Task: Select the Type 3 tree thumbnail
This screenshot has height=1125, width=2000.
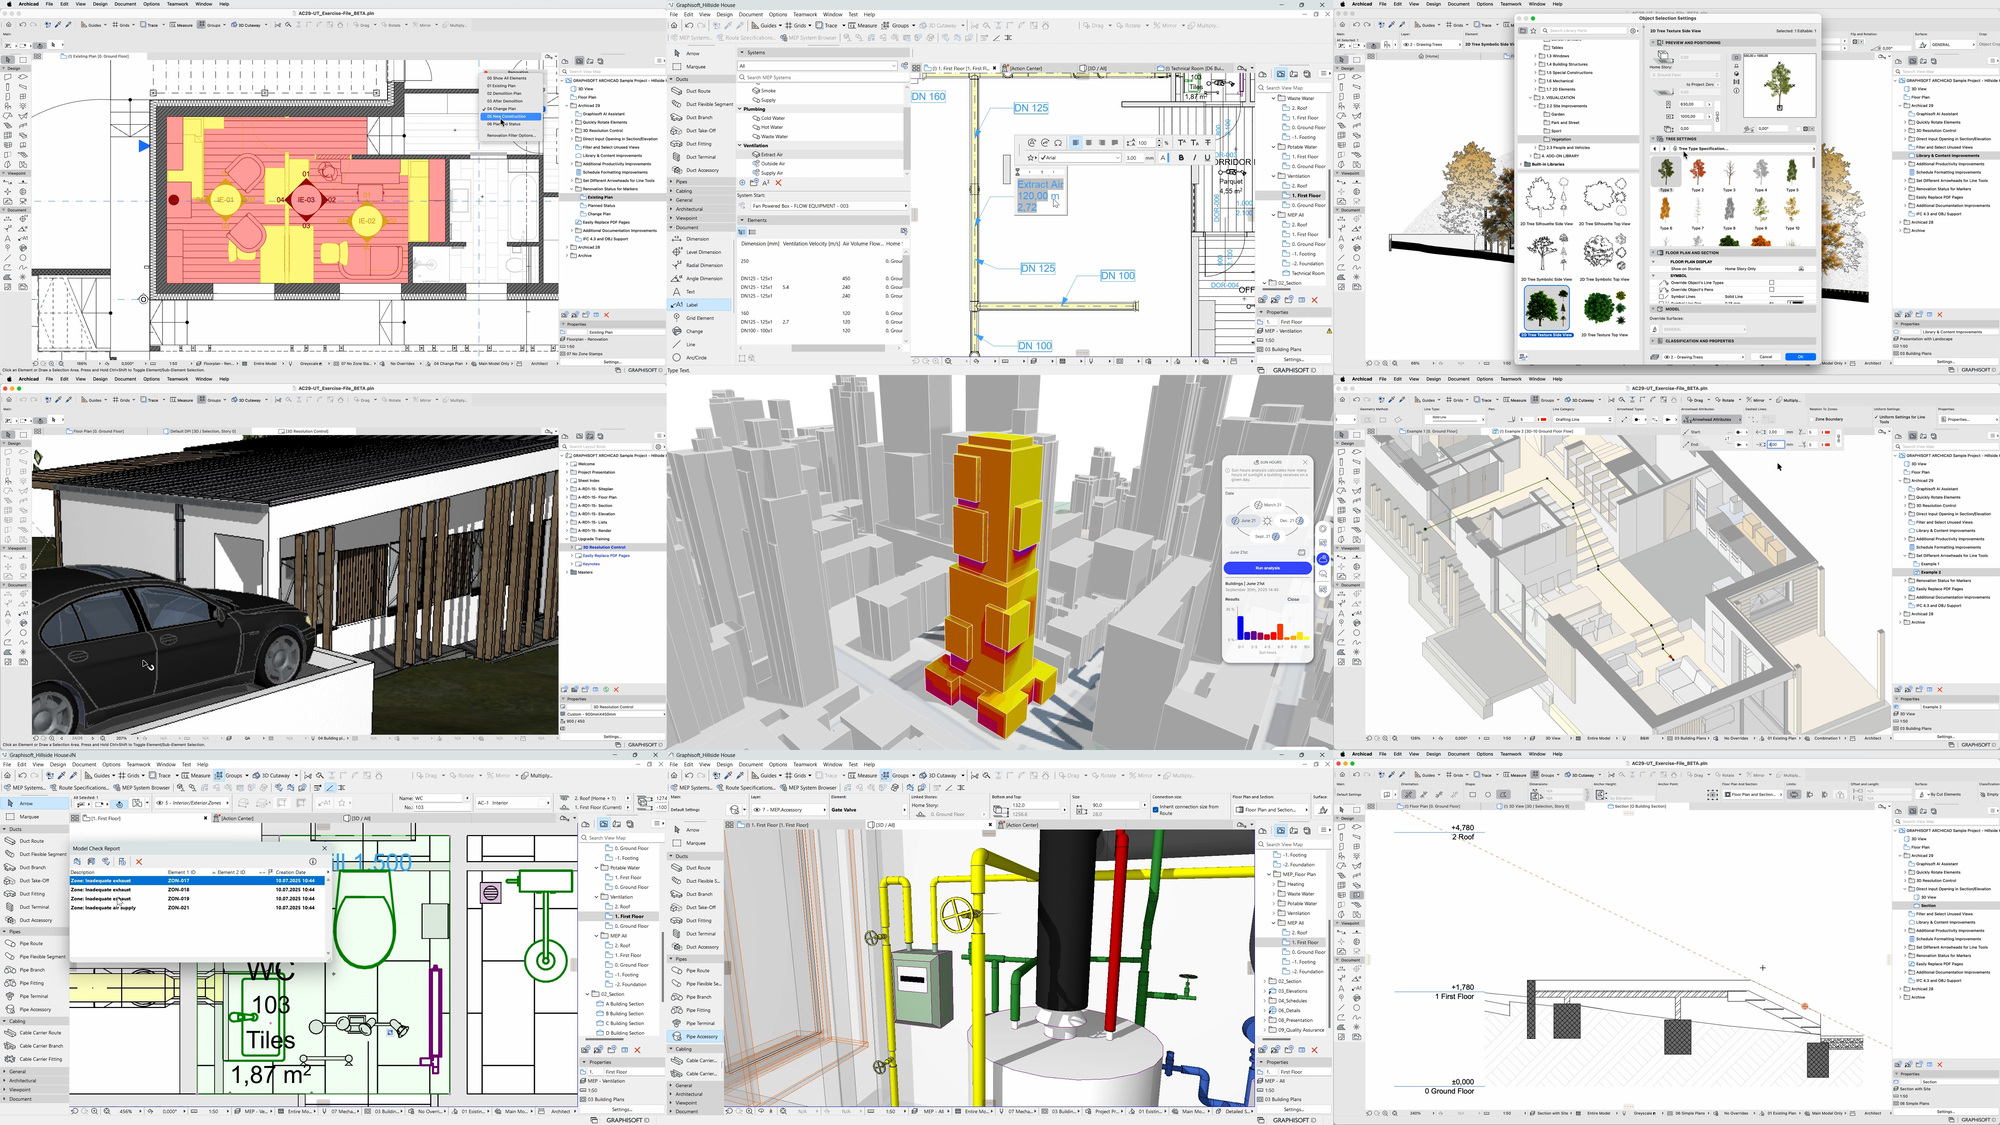Action: coord(1729,170)
